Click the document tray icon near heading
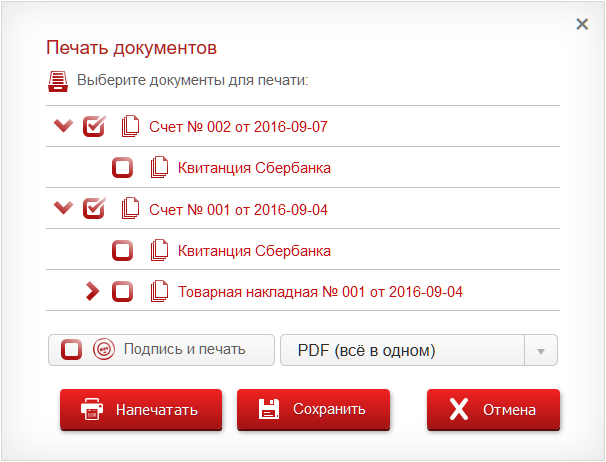 click(x=58, y=81)
